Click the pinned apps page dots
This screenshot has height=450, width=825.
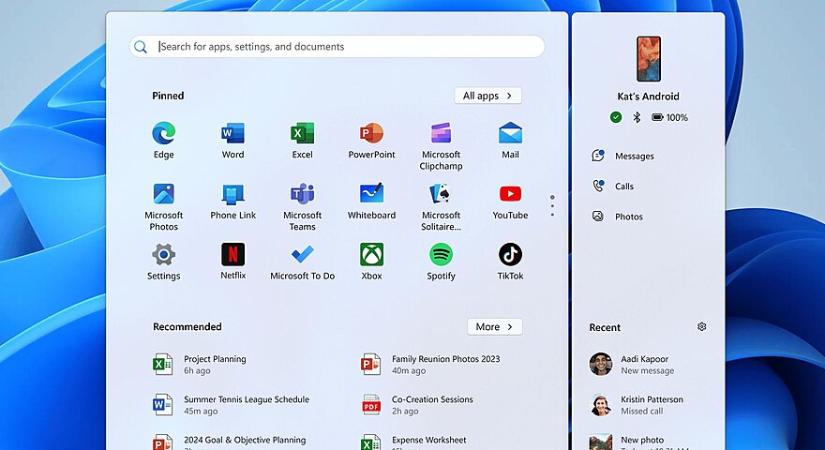[552, 206]
